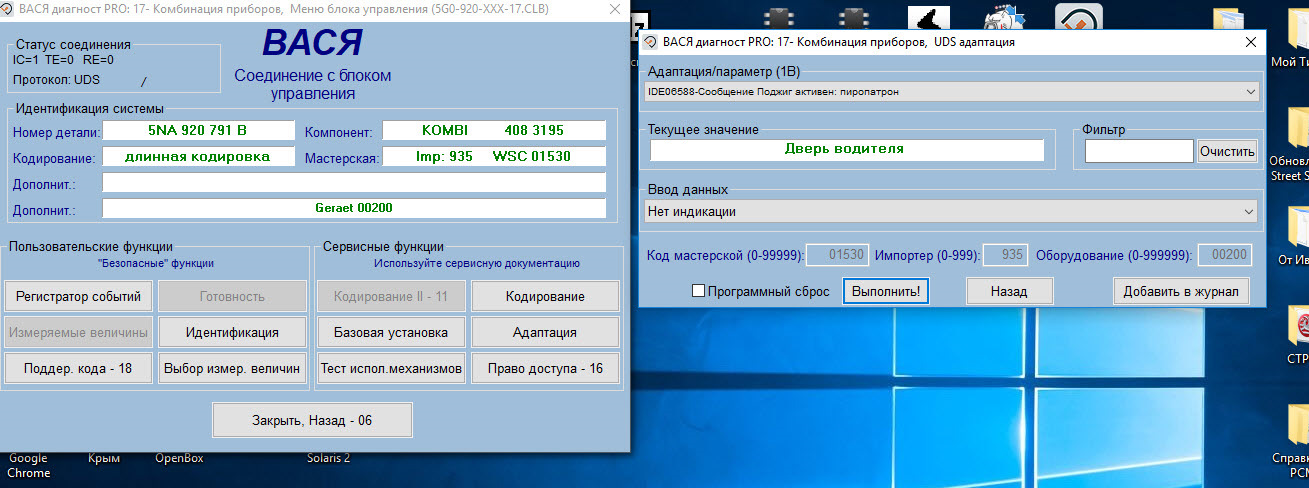Click the Идентификация button
This screenshot has height=488, width=1309.
(x=232, y=332)
